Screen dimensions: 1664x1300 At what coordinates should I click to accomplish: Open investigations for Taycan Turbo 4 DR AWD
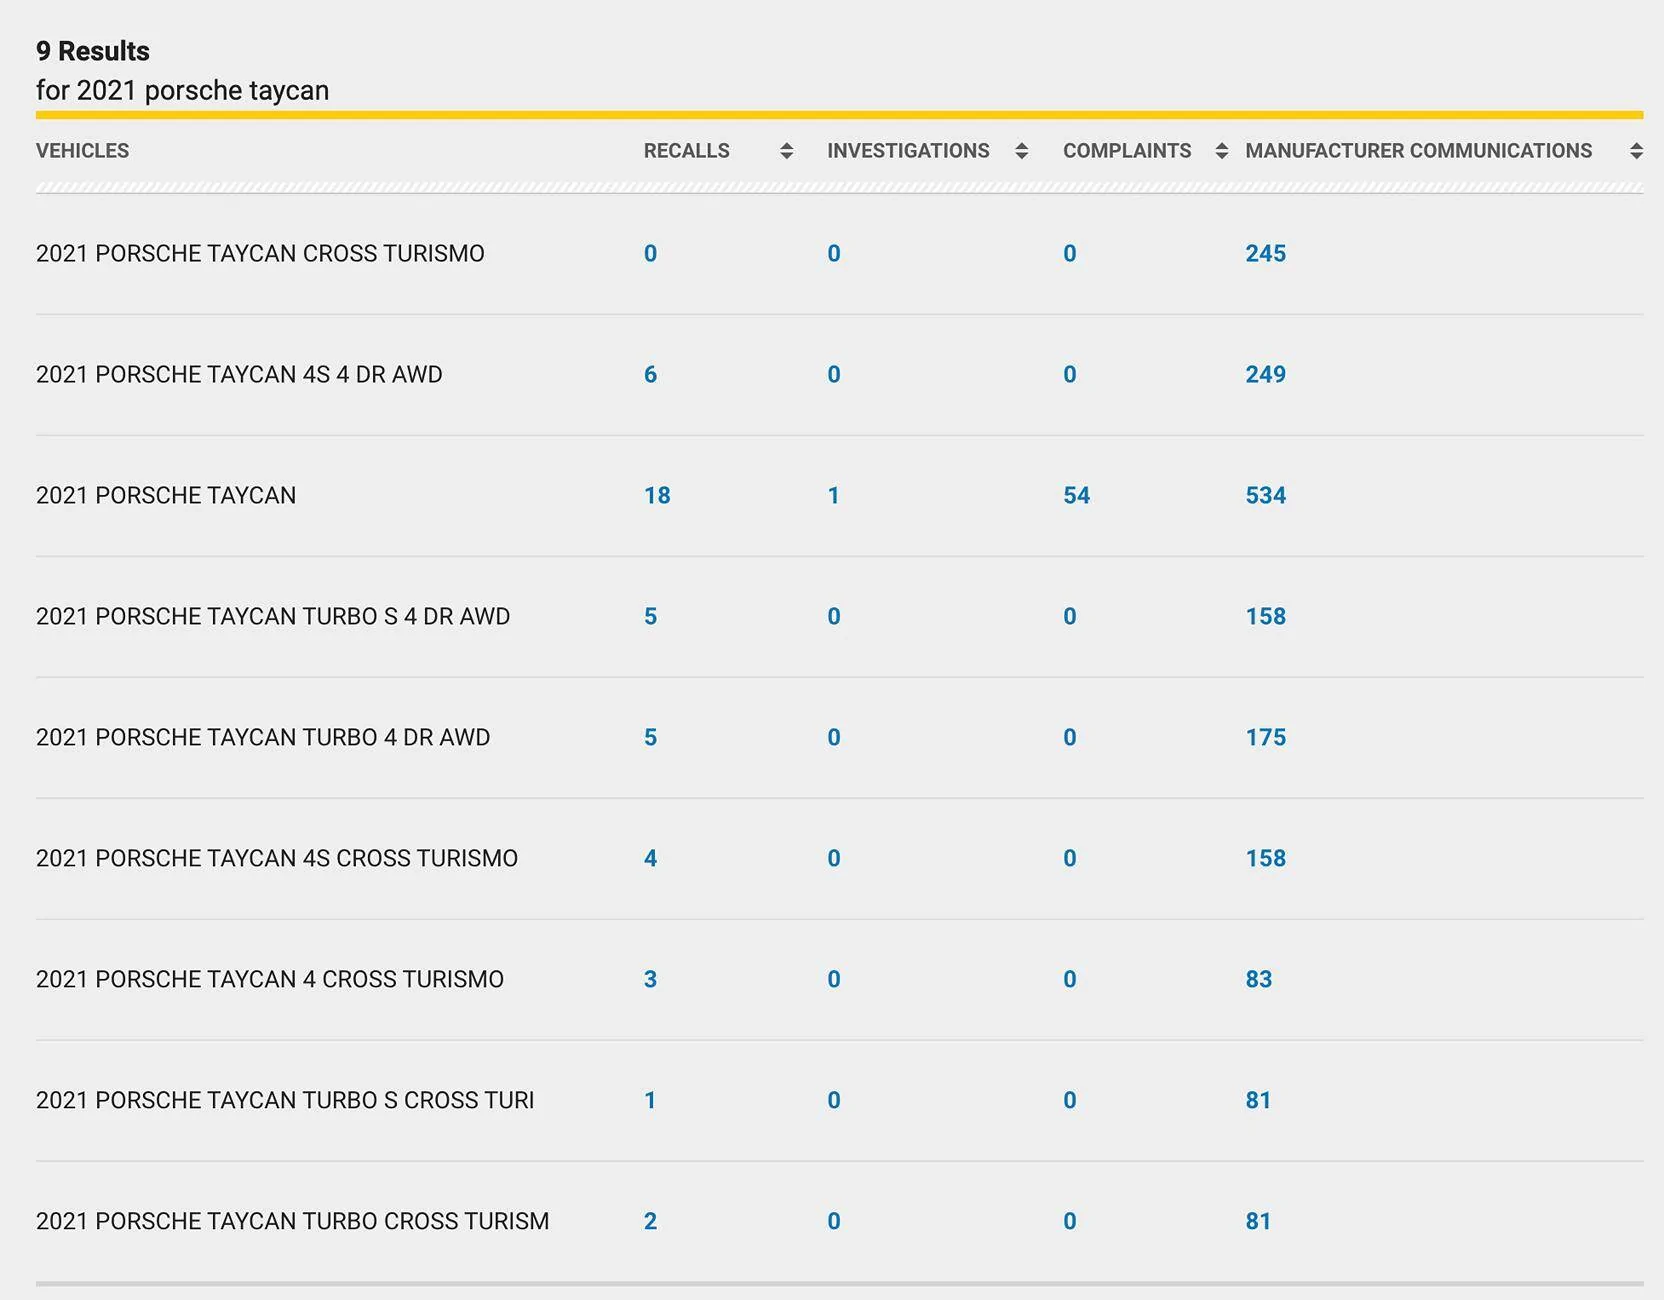[x=834, y=738]
